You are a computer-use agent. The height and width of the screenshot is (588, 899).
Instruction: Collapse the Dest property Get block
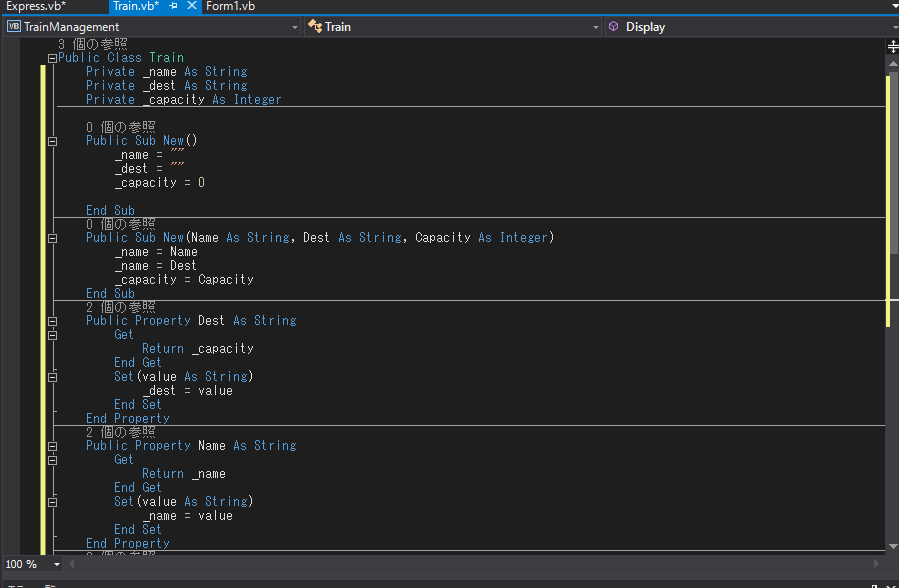pyautogui.click(x=52, y=334)
